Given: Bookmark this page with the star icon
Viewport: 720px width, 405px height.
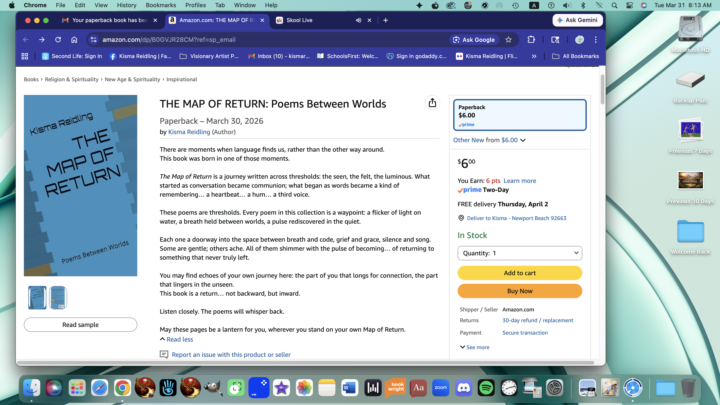Looking at the screenshot, I should [508, 40].
